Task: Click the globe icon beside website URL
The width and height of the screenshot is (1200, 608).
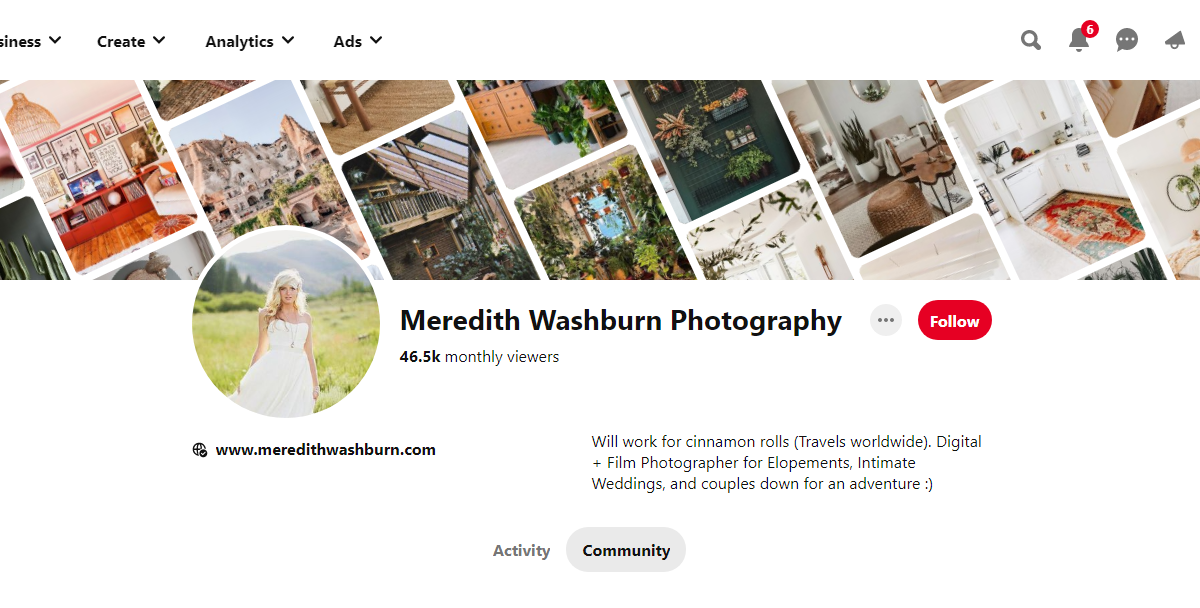Action: (x=200, y=450)
